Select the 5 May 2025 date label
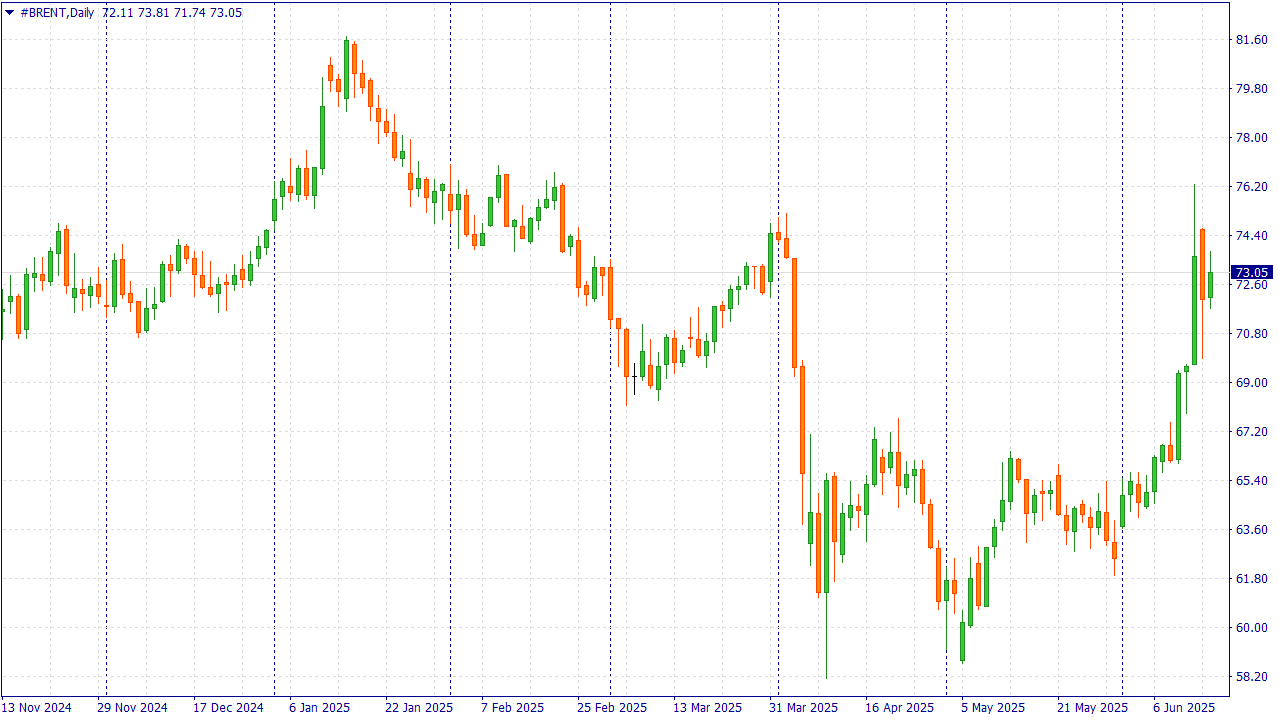Screen dimensions: 1278x723 993,708
